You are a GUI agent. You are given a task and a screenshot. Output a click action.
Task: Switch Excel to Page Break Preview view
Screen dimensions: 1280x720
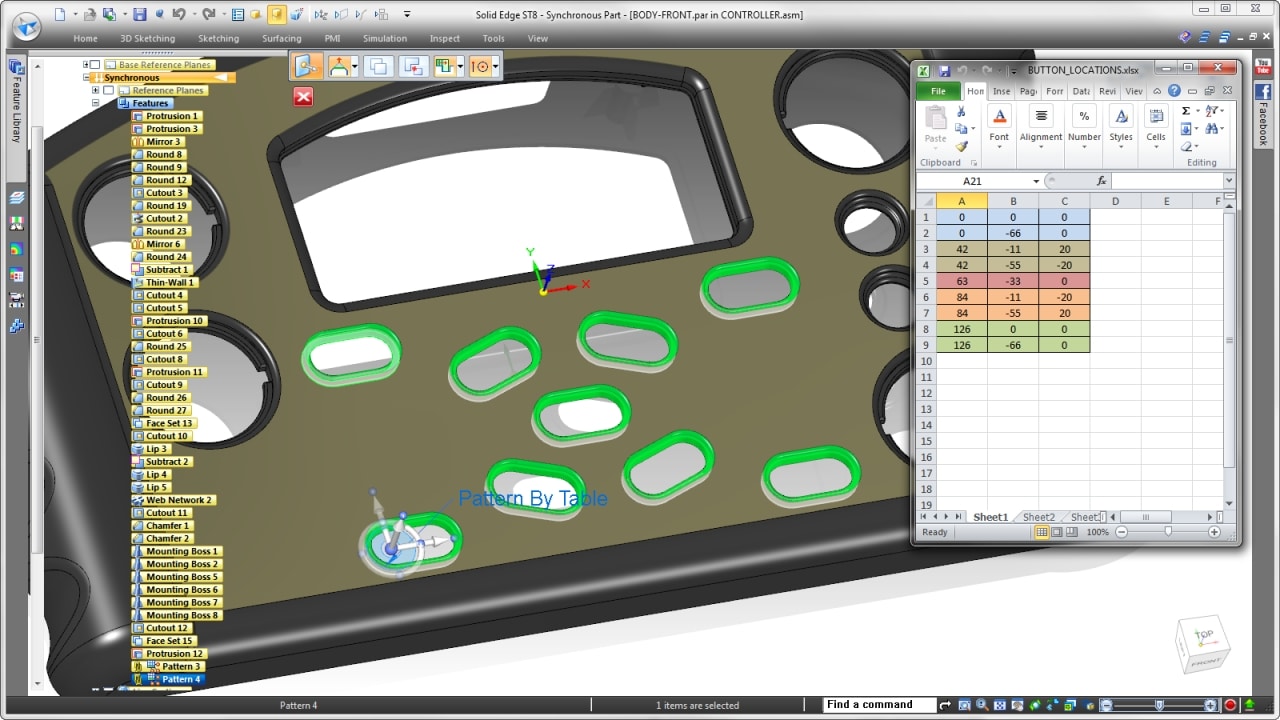[x=1071, y=532]
